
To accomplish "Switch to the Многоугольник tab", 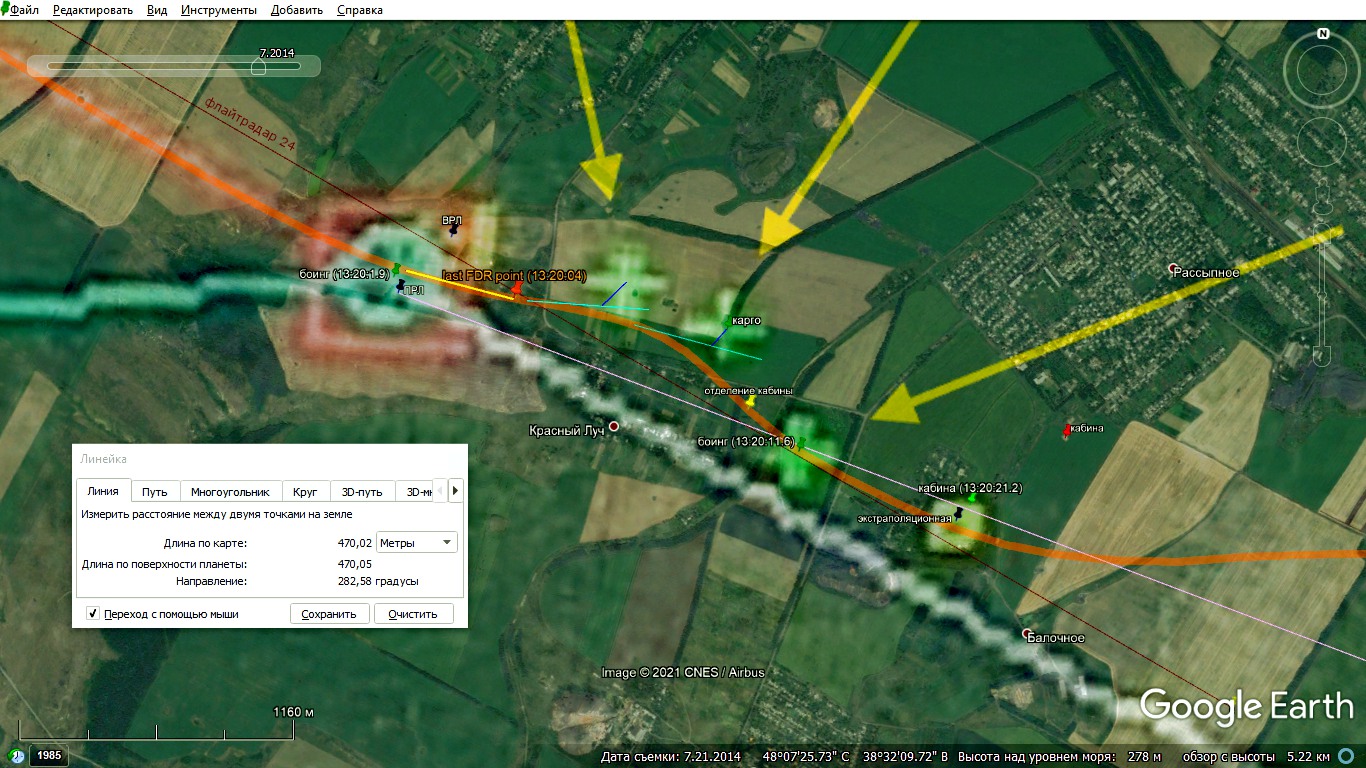I will point(231,492).
